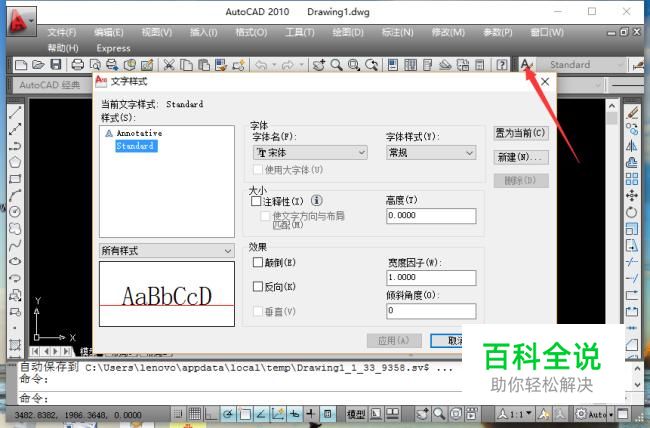Screen dimensions: 650x428
Task: Click the 应用(A) button
Action: click(394, 341)
